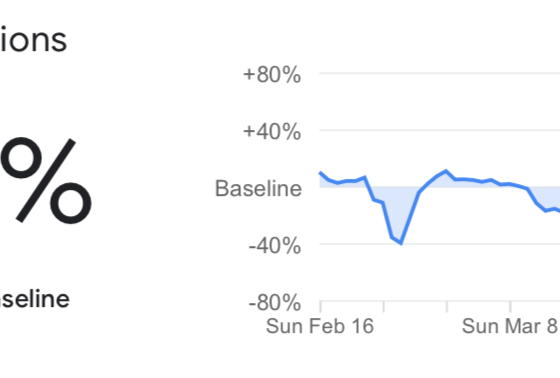Click the large percent symbol
The image size is (560, 378).
point(46,180)
